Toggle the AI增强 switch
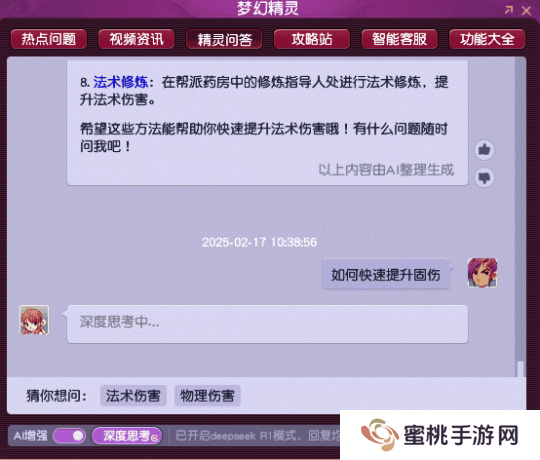 click(69, 436)
